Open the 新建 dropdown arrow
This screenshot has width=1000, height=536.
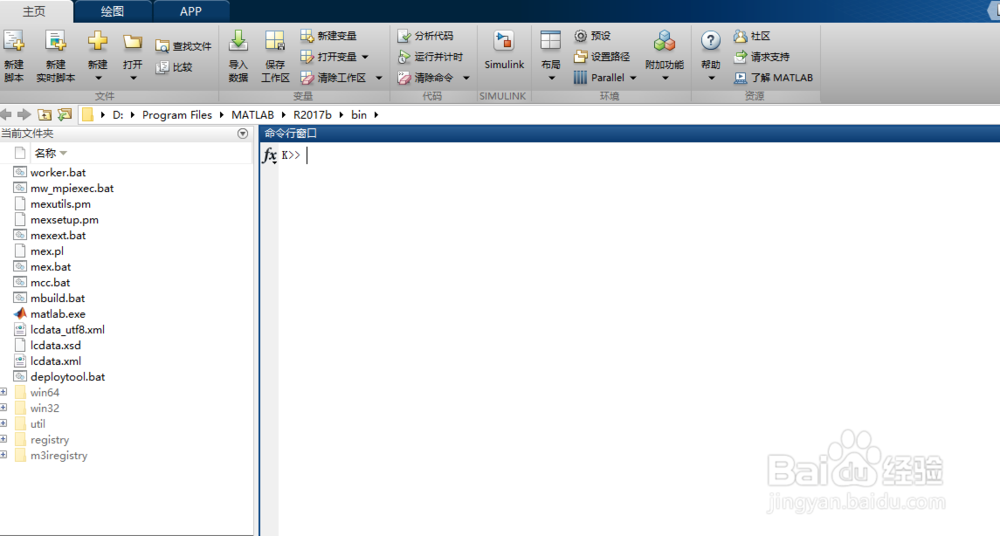point(98,78)
